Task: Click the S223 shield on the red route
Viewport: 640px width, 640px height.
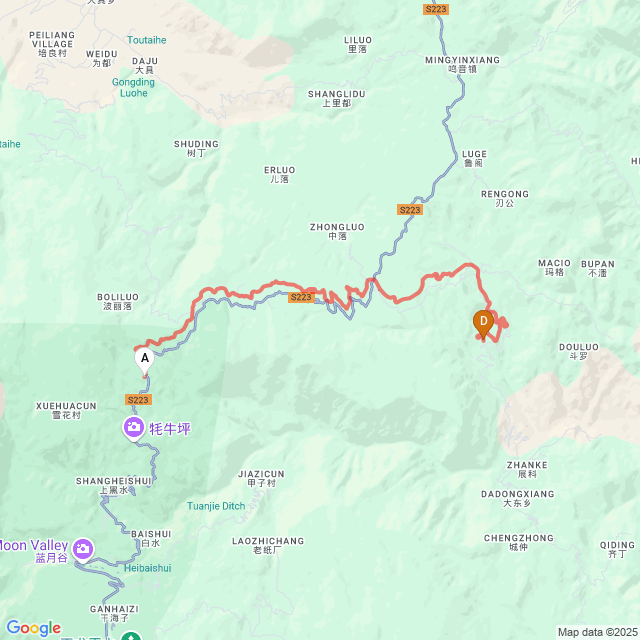Action: point(301,297)
